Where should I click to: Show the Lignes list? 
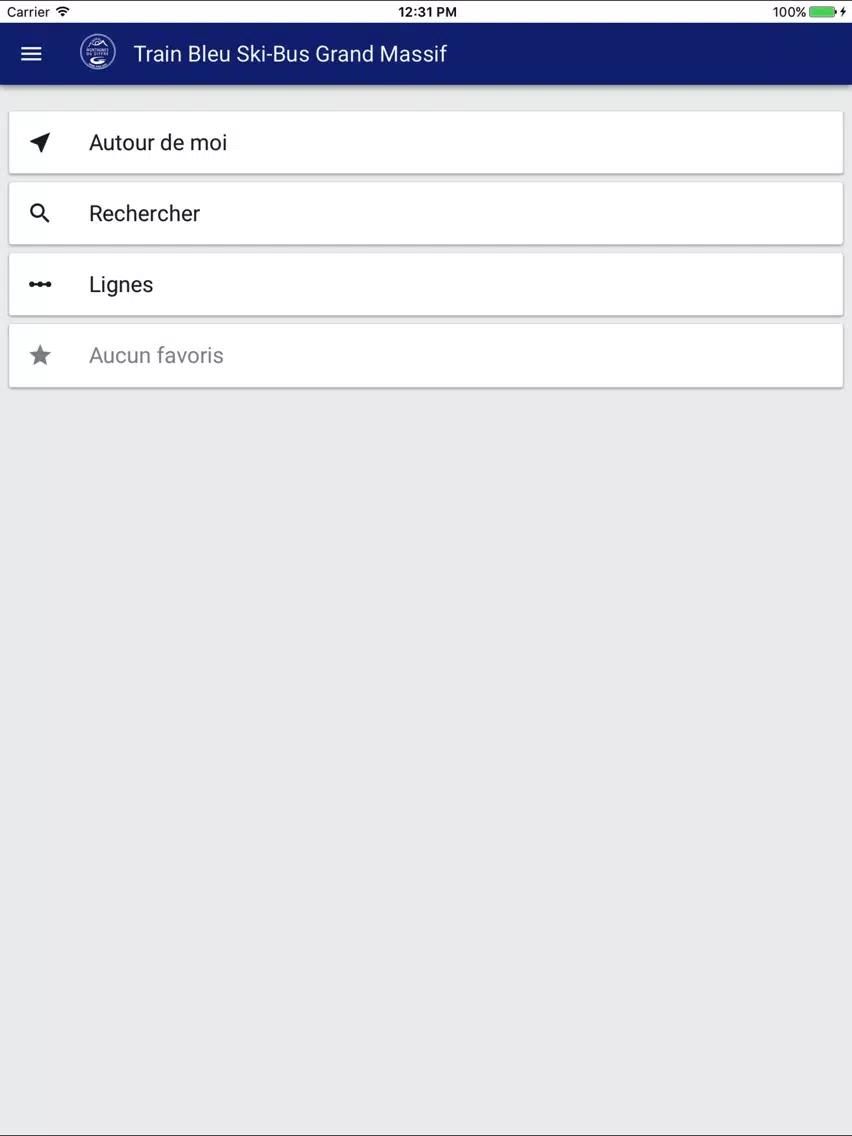pyautogui.click(x=426, y=284)
